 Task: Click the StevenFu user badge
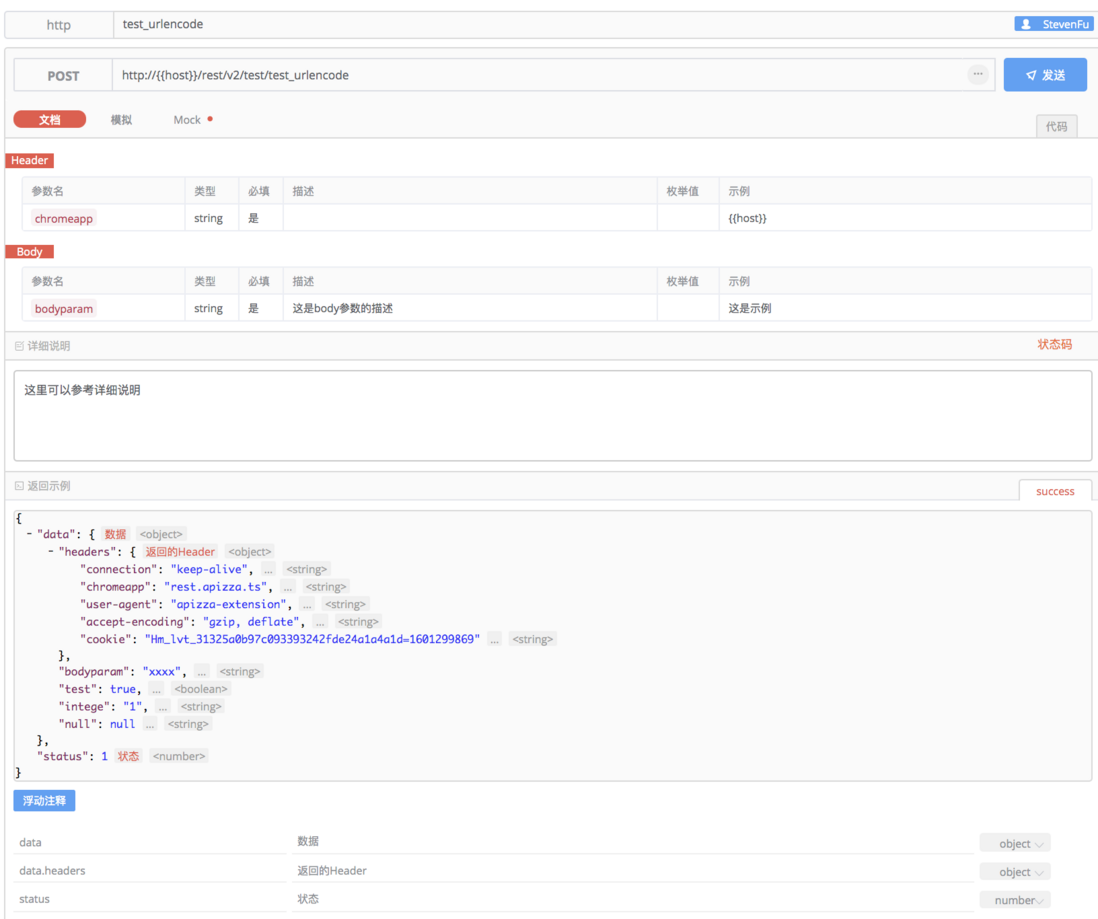(1054, 24)
